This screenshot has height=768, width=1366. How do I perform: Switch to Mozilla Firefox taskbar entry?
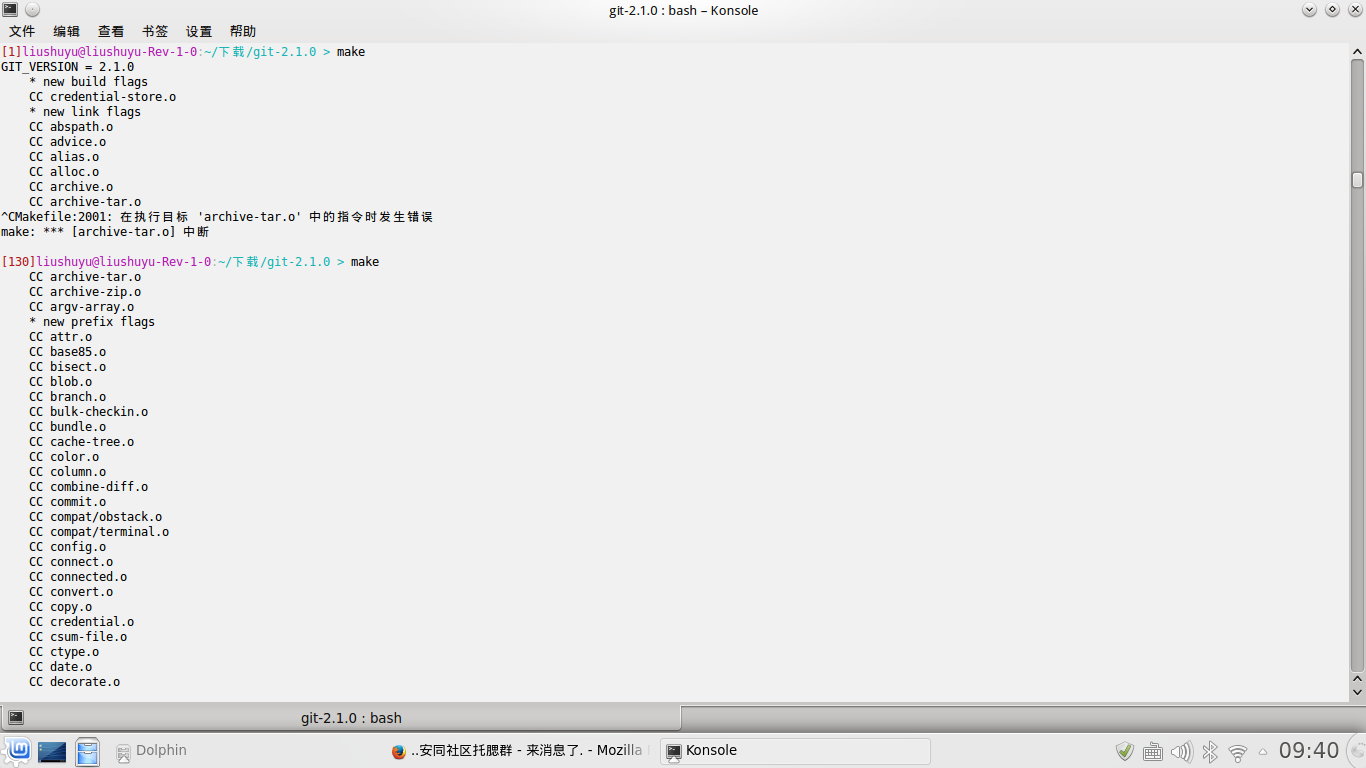pos(518,751)
